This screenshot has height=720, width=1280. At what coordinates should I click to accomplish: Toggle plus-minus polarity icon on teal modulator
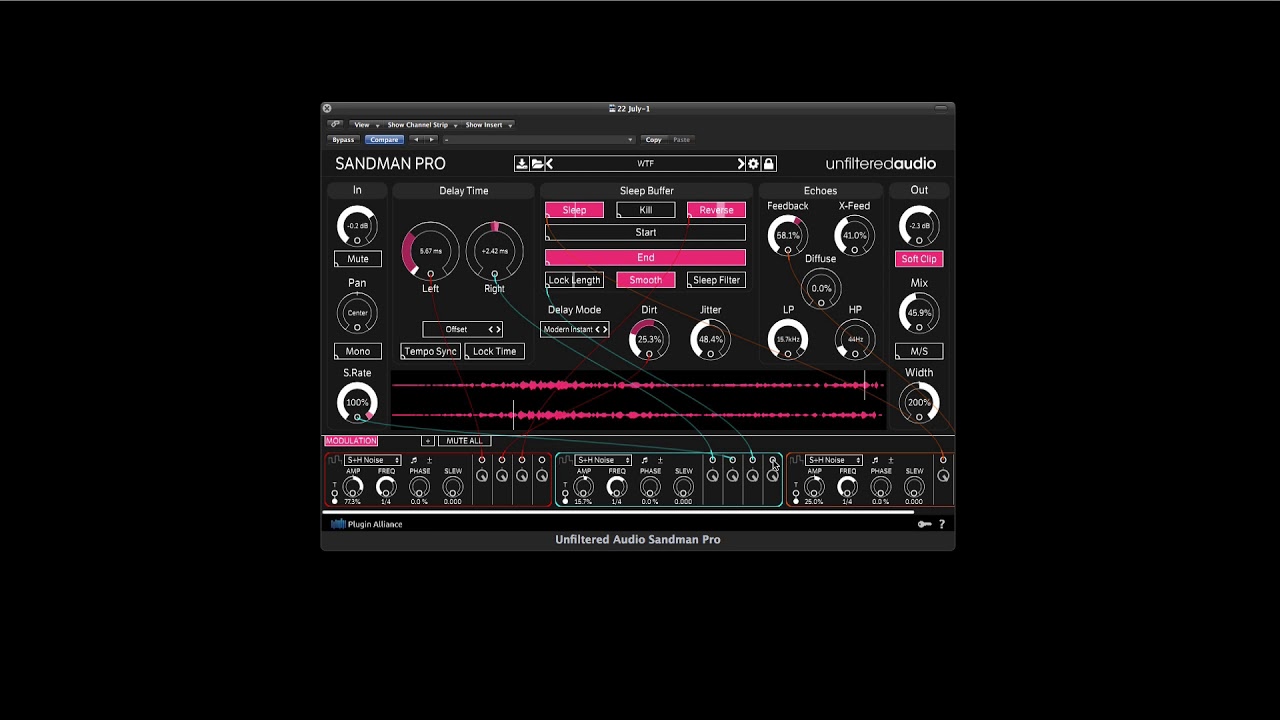coord(660,460)
